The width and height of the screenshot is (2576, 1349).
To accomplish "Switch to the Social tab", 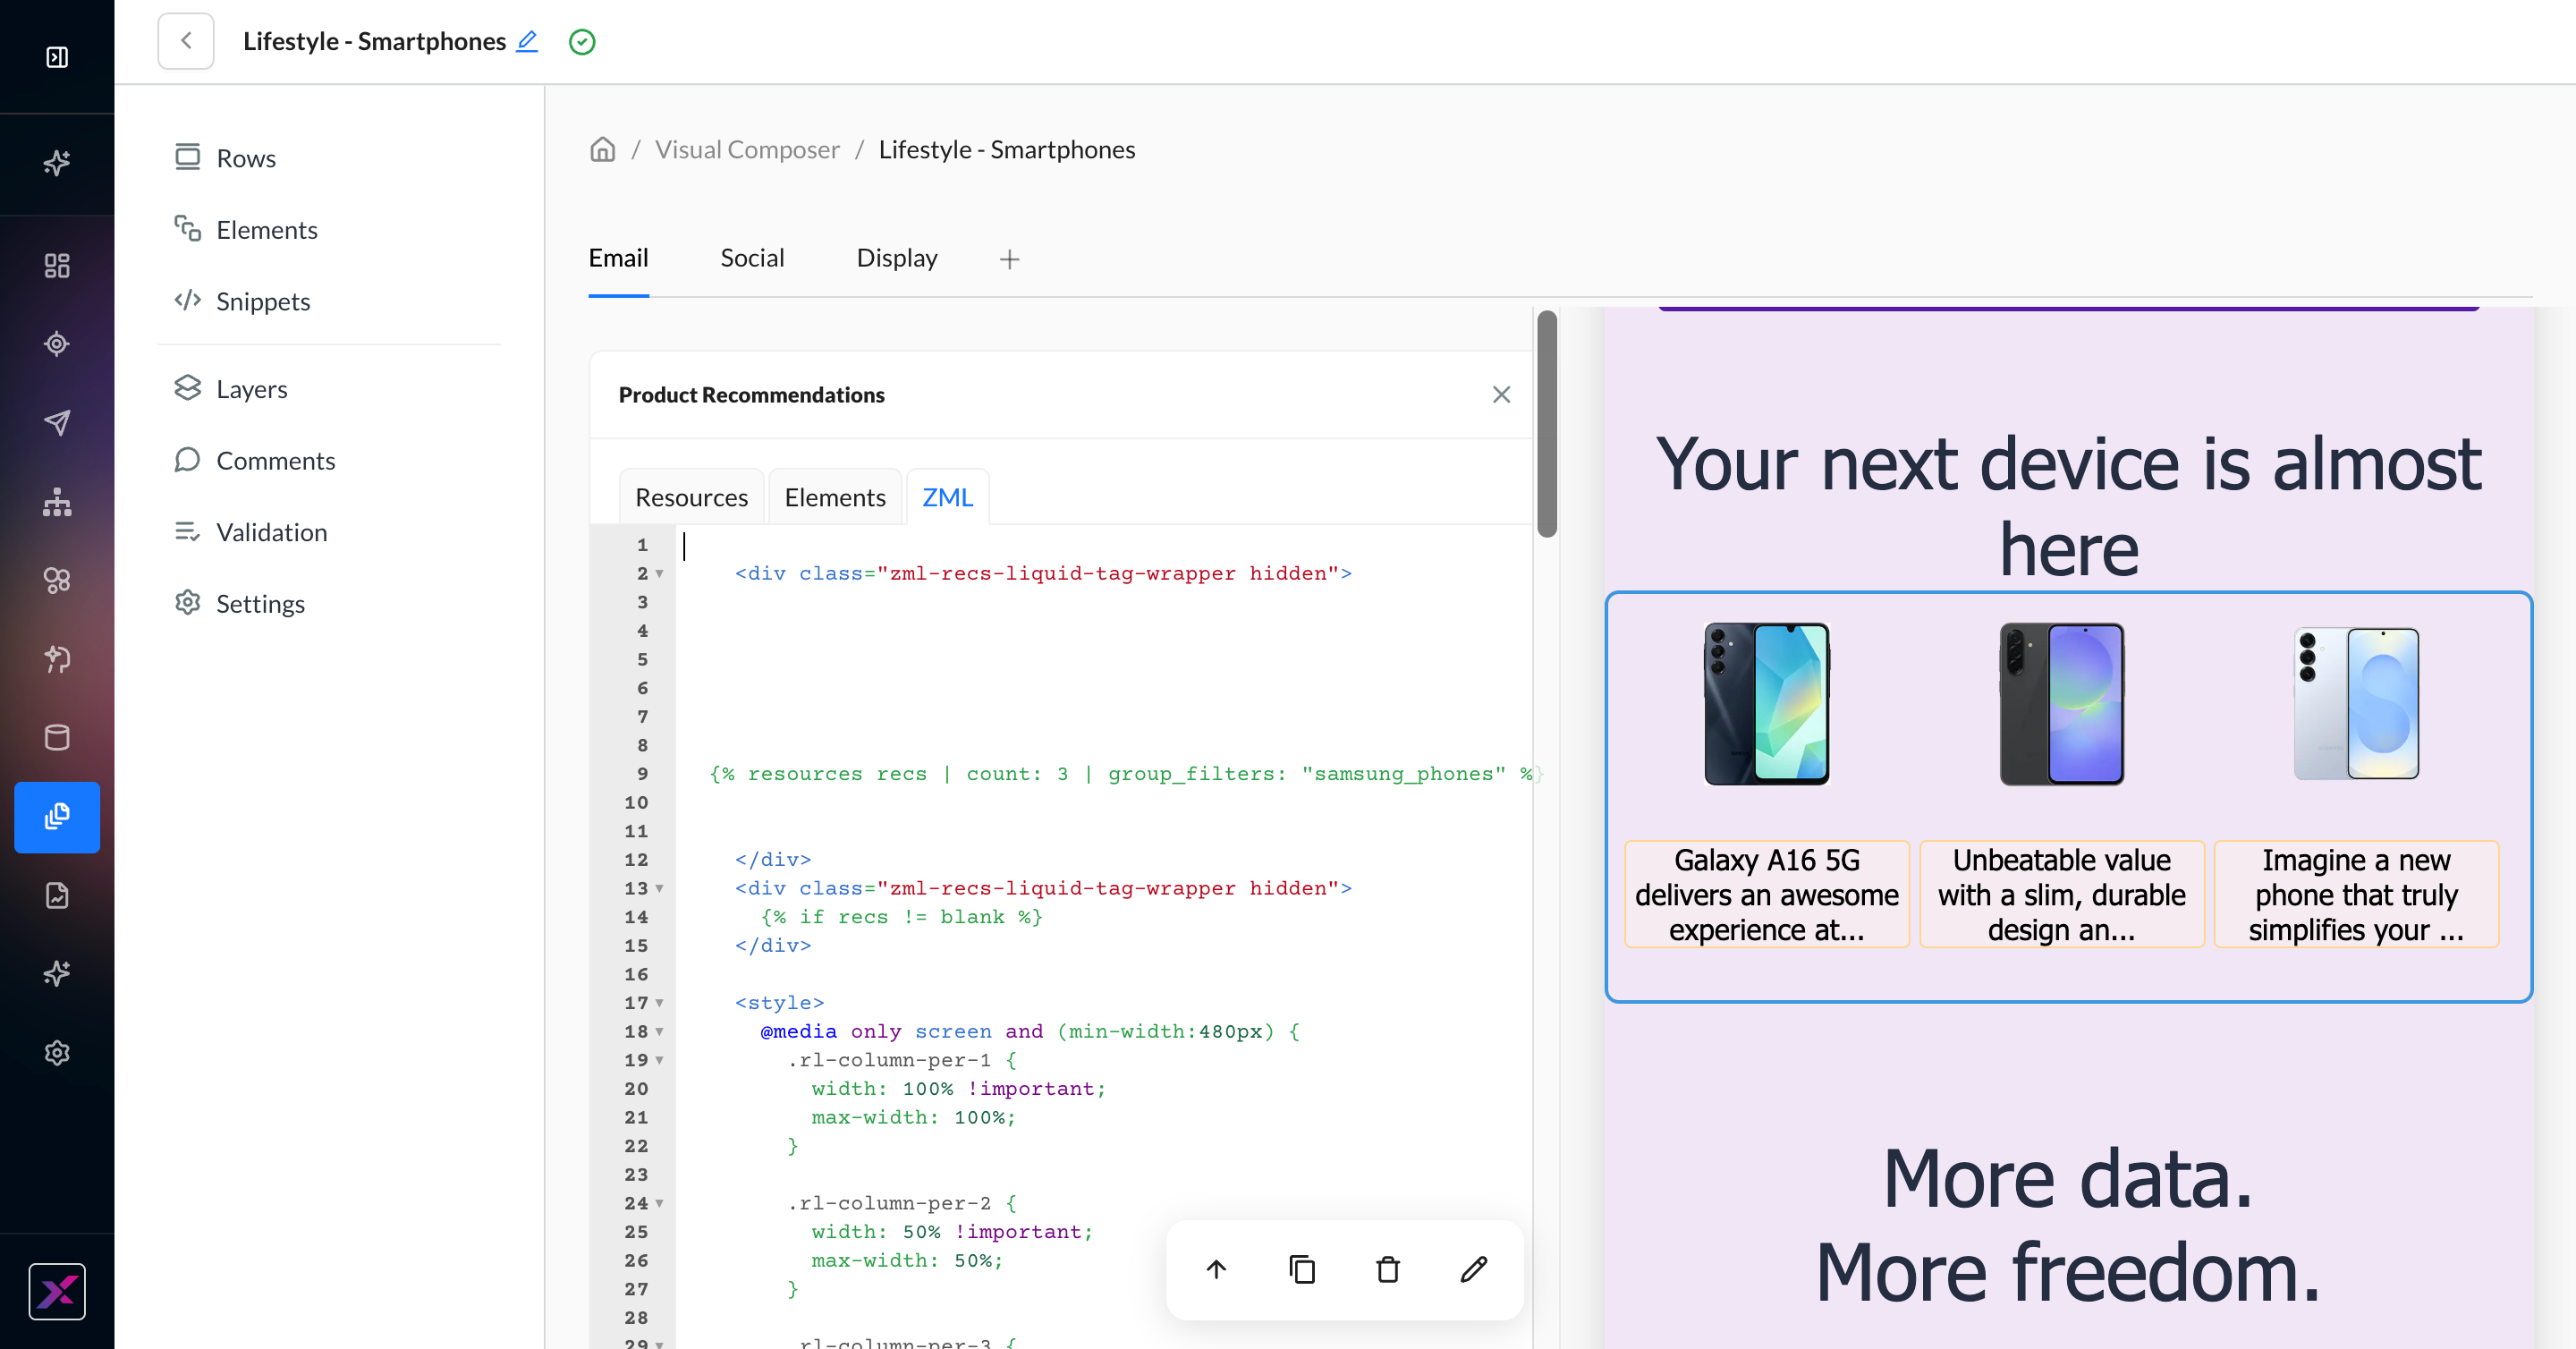I will 752,258.
